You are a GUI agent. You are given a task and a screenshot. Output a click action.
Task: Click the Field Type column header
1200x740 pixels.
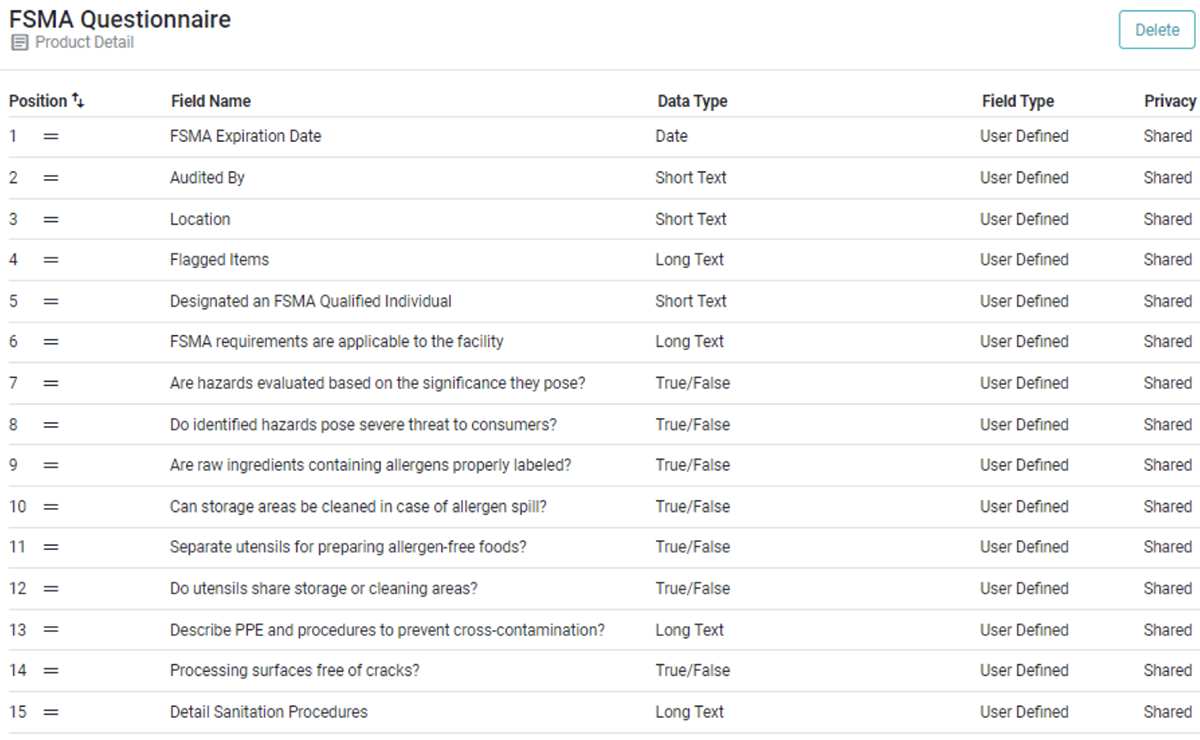[x=1017, y=101]
